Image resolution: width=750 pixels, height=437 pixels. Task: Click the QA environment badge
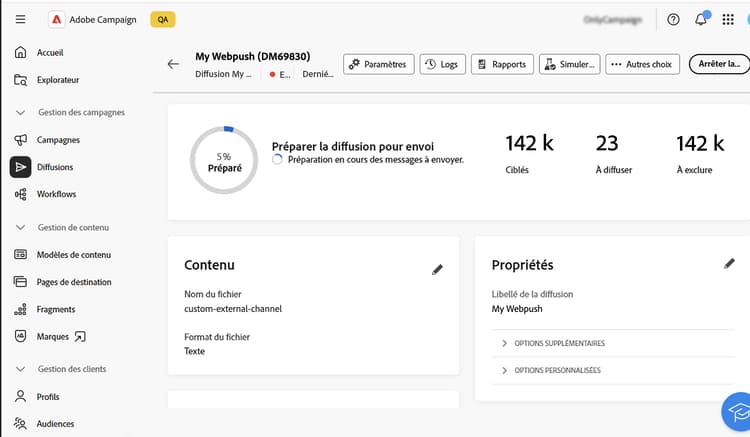click(163, 20)
